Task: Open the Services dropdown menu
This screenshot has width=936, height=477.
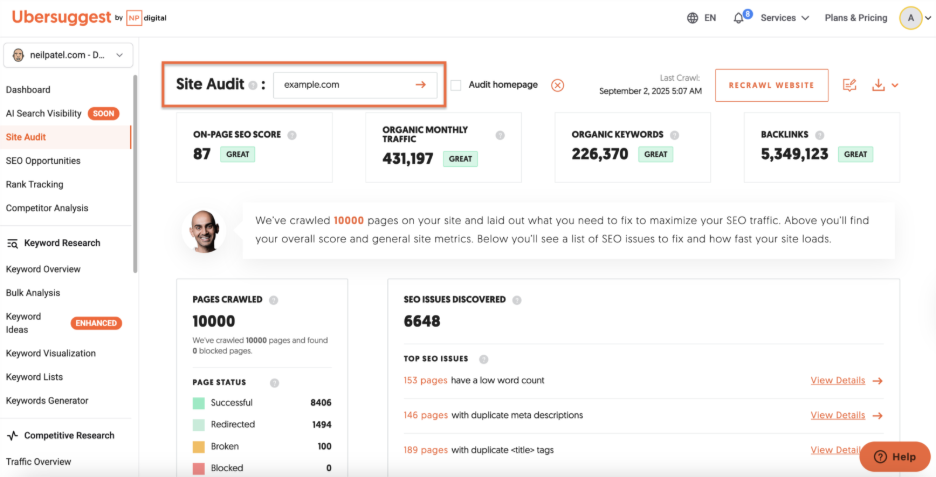Action: 784,18
